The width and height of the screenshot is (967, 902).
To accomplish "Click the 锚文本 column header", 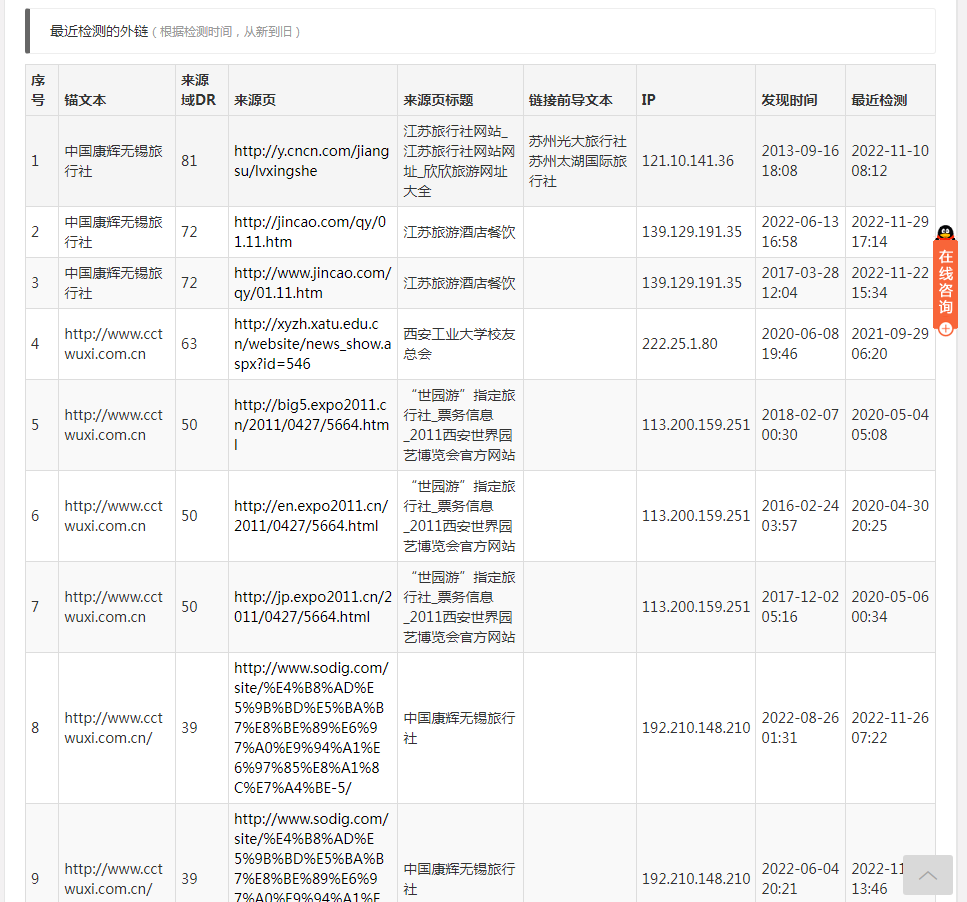I will tap(85, 100).
